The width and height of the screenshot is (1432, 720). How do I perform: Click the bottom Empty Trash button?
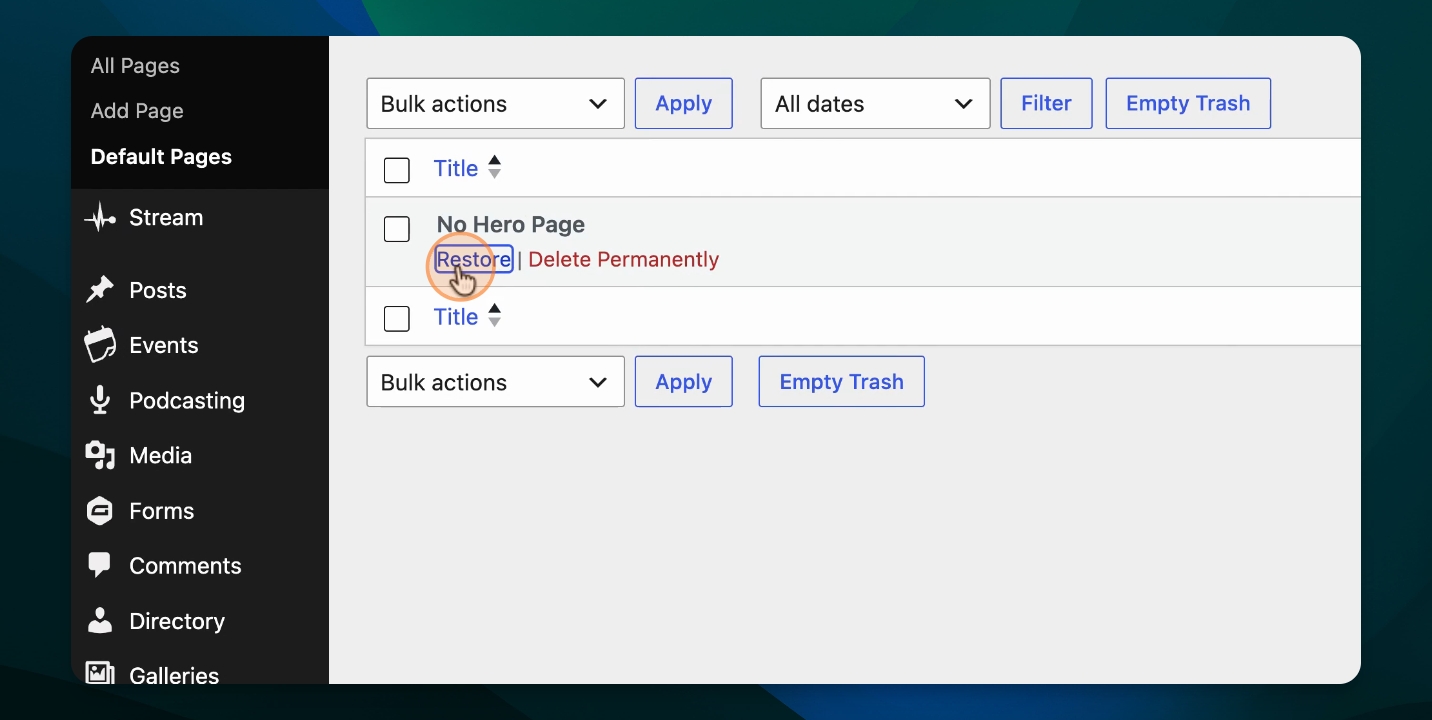click(x=842, y=382)
